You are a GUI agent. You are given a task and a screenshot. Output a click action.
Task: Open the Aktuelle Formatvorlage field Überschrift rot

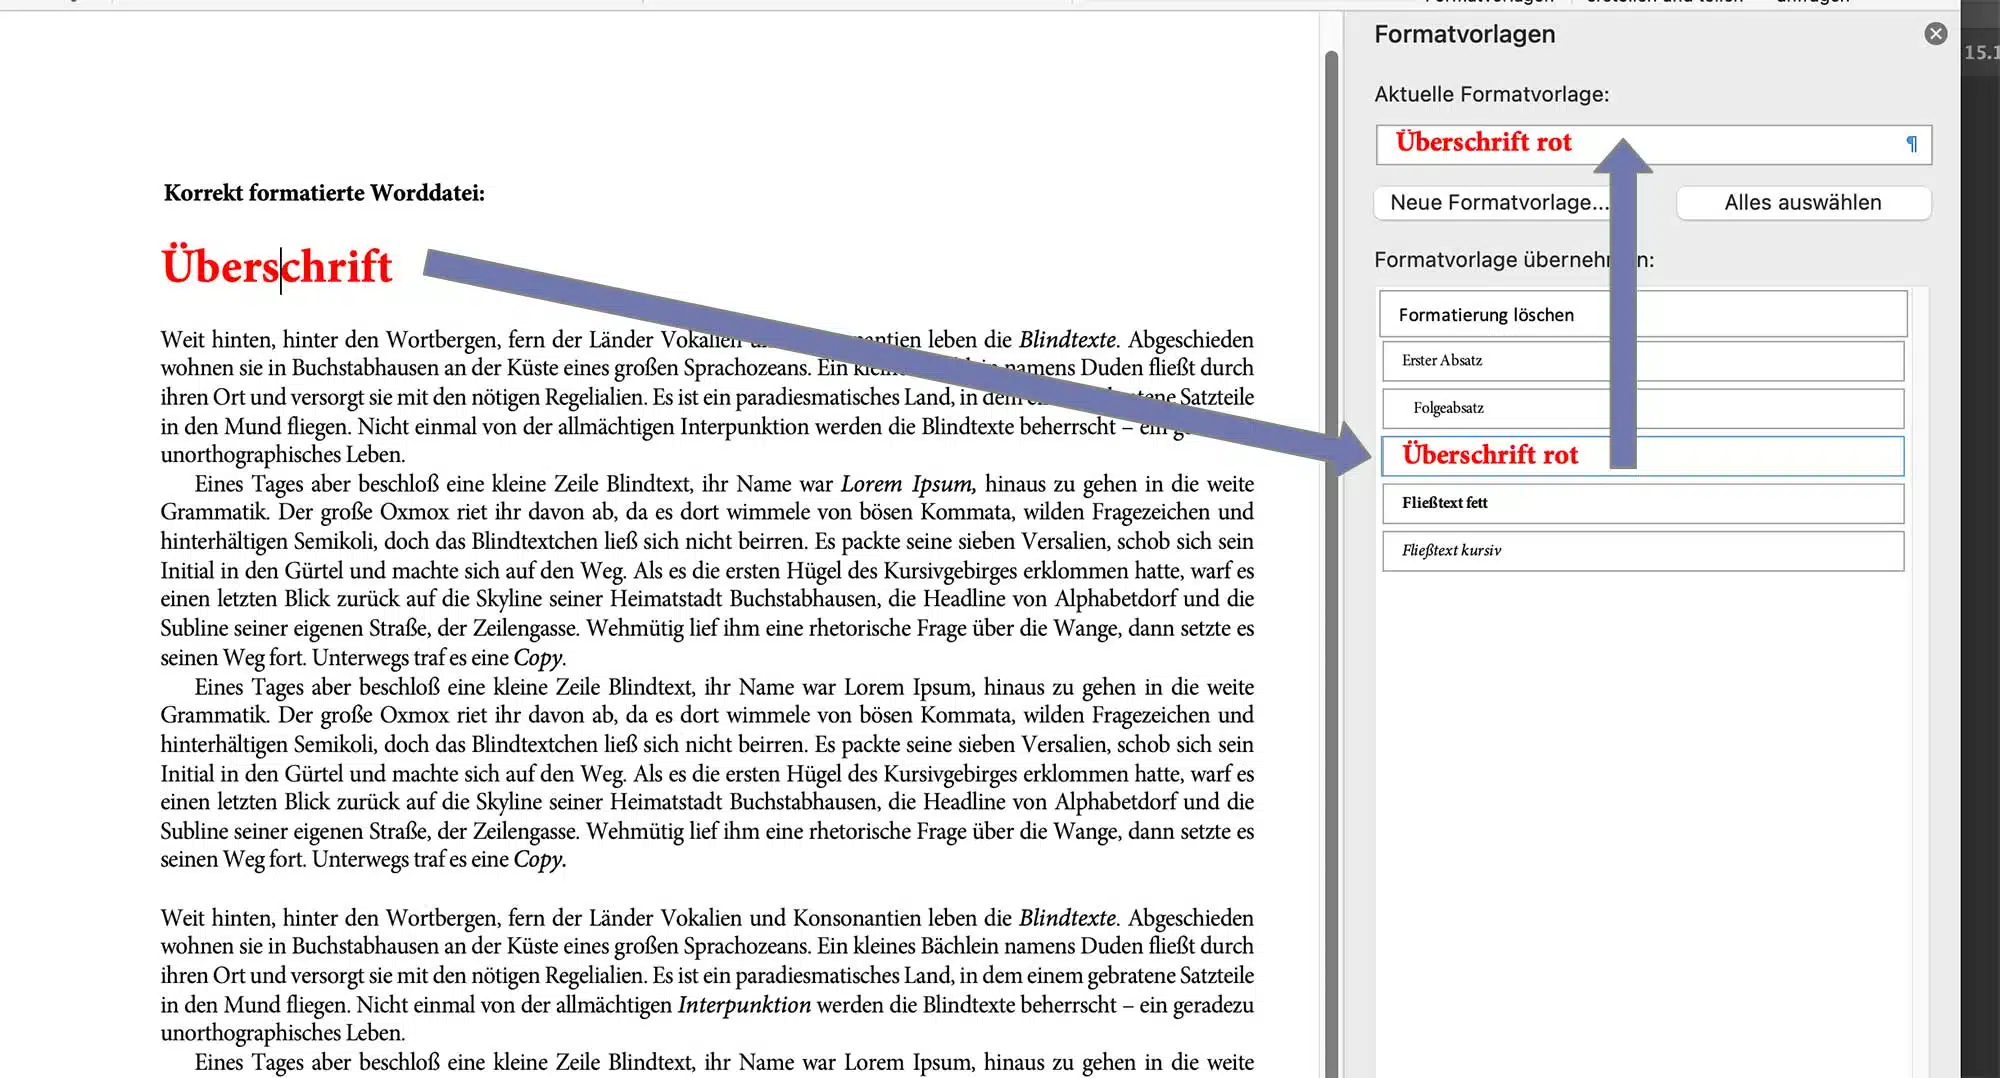click(1653, 144)
